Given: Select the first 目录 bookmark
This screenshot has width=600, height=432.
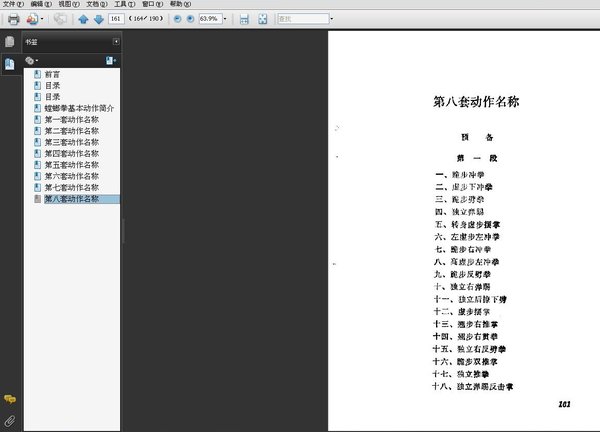Looking at the screenshot, I should [x=52, y=85].
